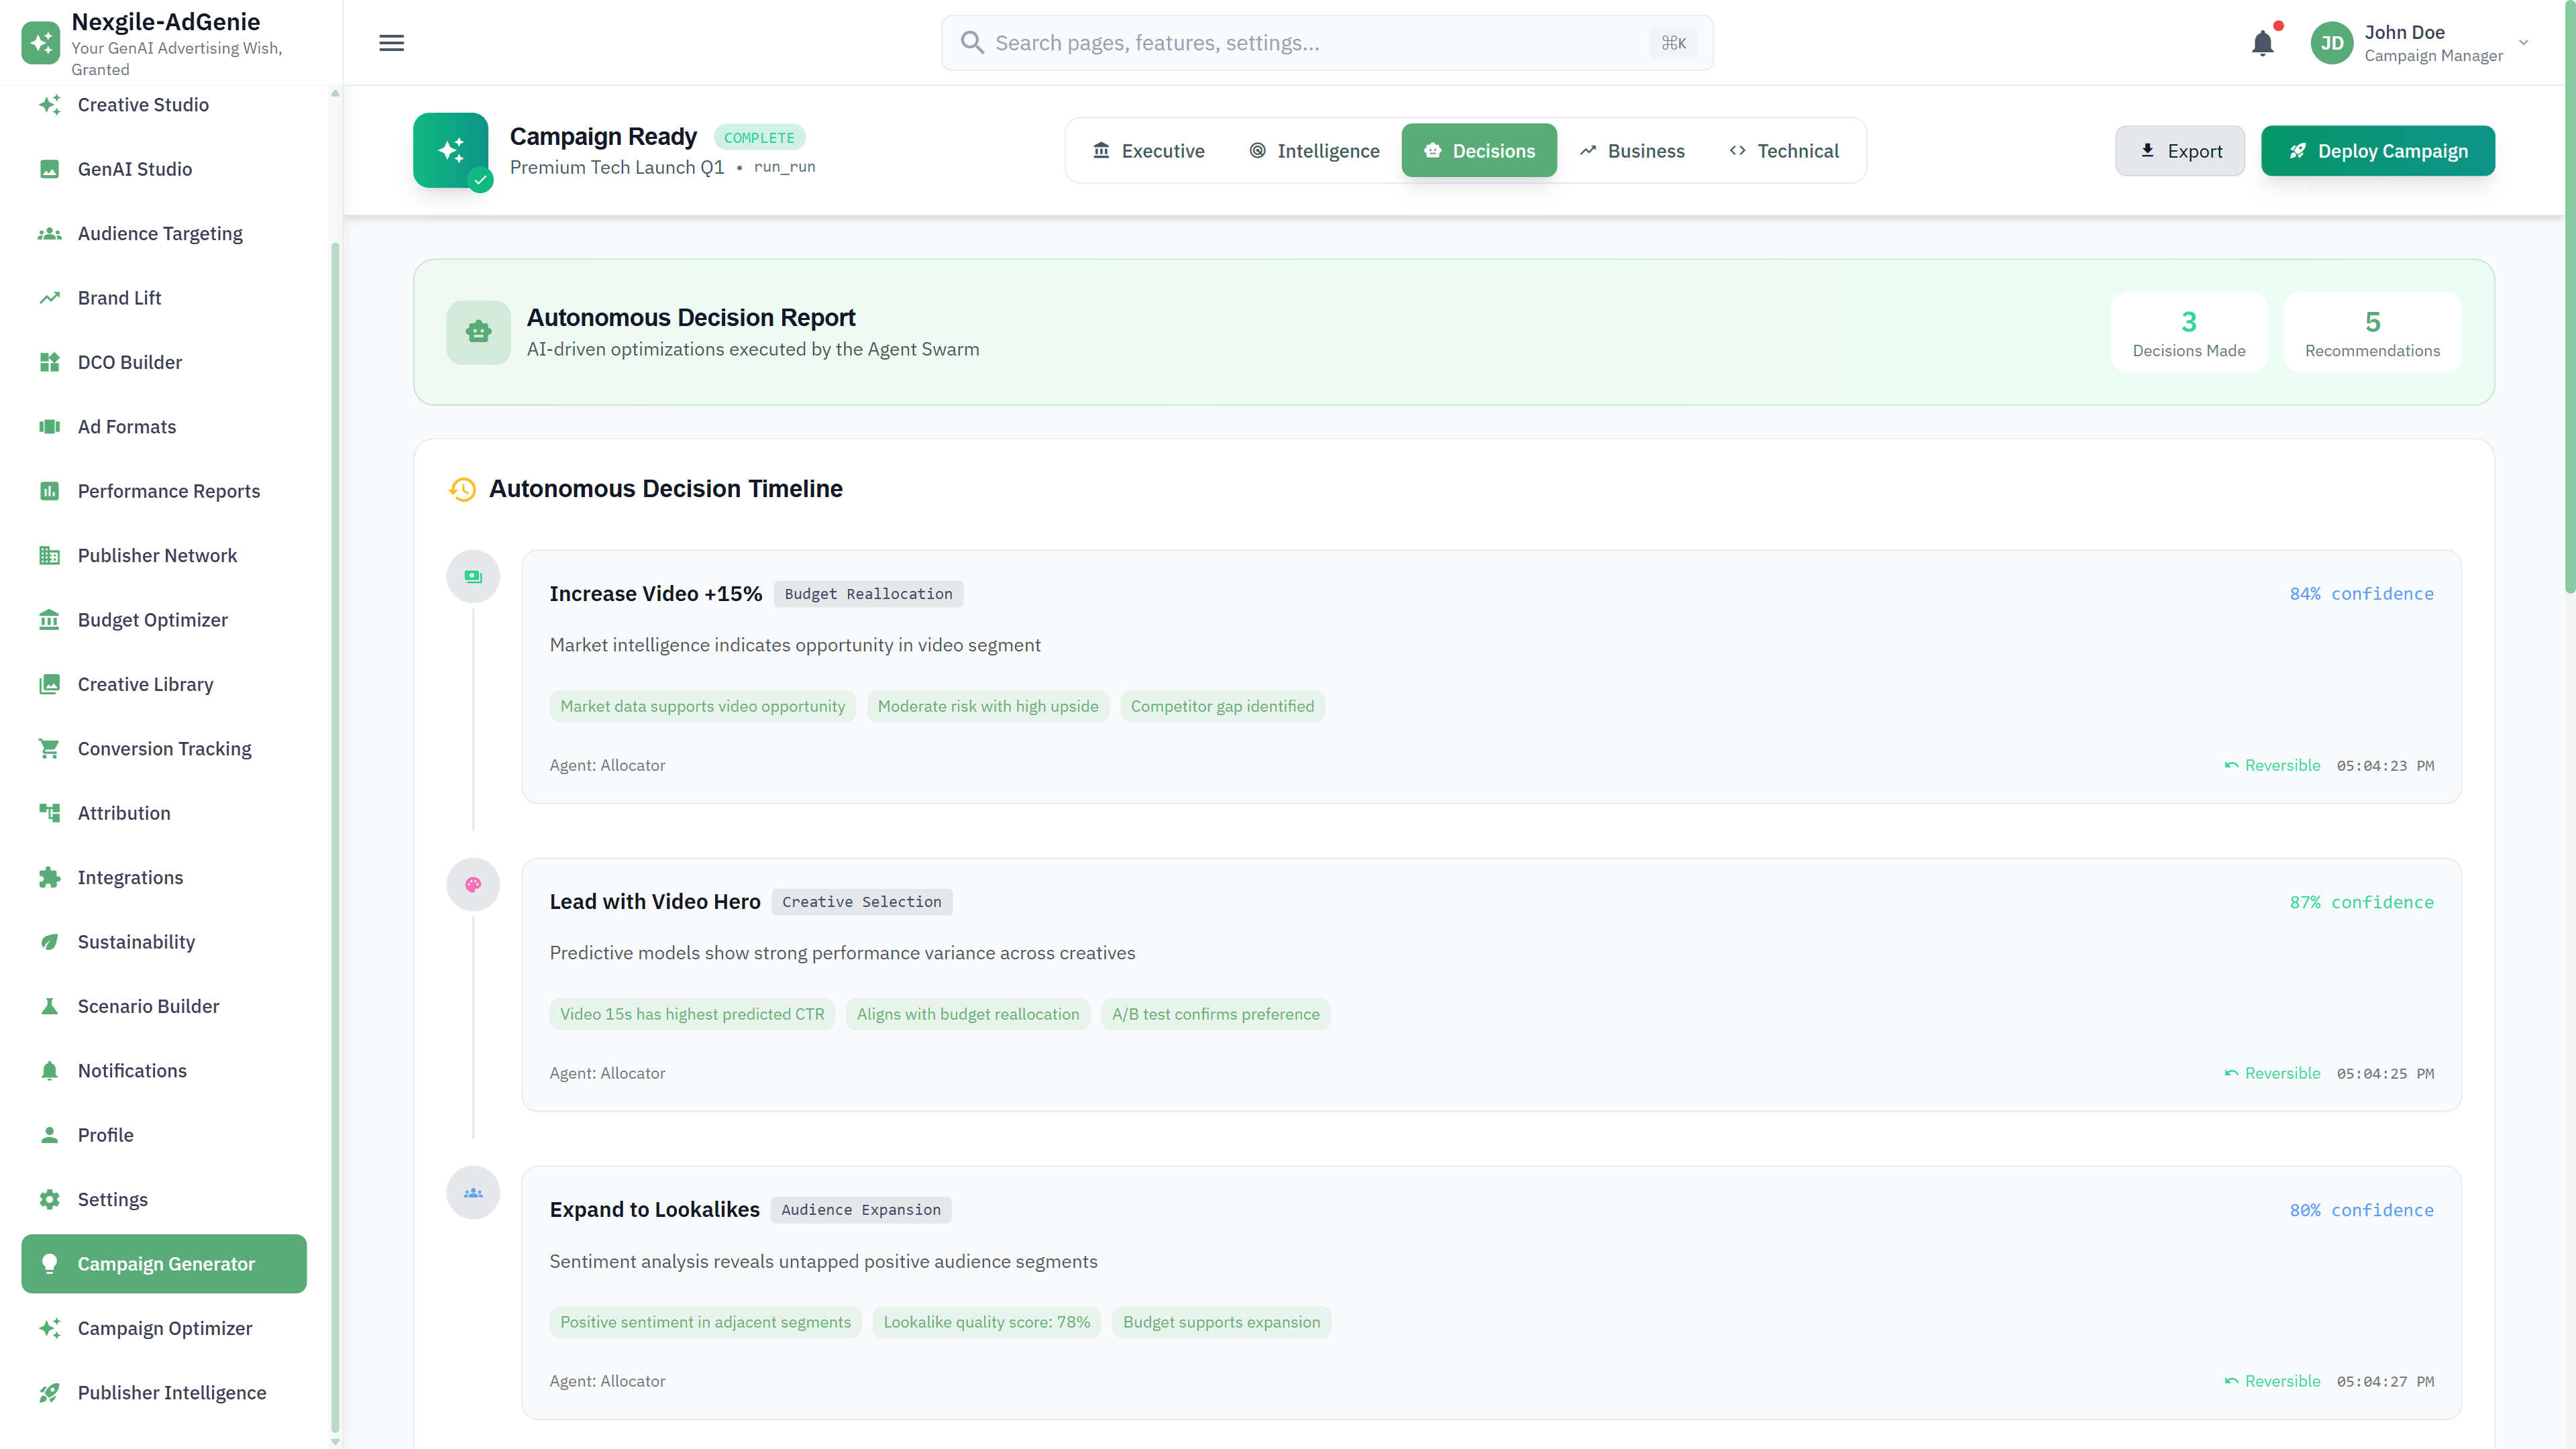This screenshot has height=1449, width=2576.
Task: Expand the John Doe account dropdown
Action: click(x=2524, y=42)
